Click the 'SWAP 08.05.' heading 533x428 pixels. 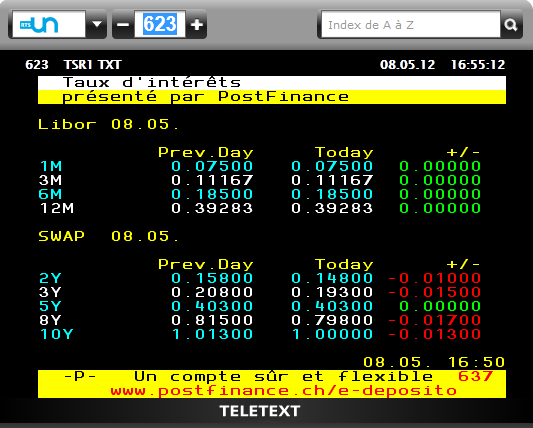(108, 236)
